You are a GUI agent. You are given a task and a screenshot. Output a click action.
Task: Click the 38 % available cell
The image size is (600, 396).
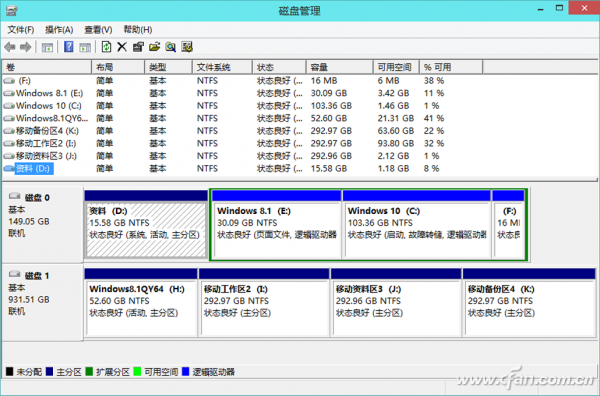point(434,81)
